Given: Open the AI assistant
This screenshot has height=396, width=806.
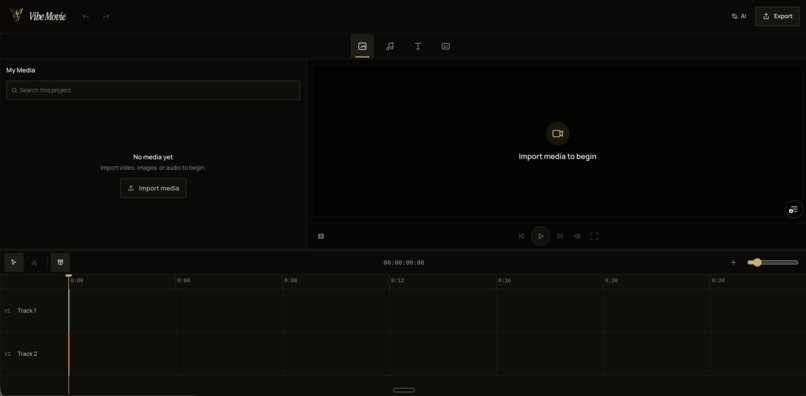Looking at the screenshot, I should tap(739, 16).
